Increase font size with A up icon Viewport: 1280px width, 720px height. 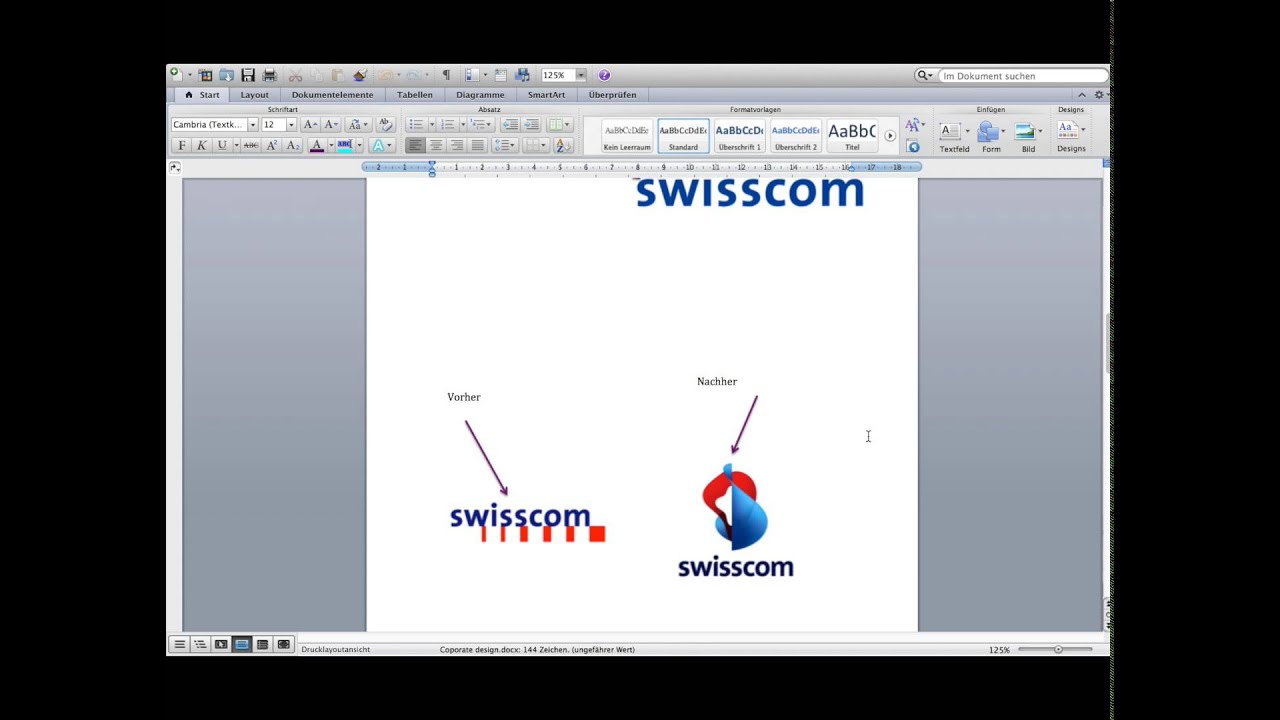click(310, 125)
